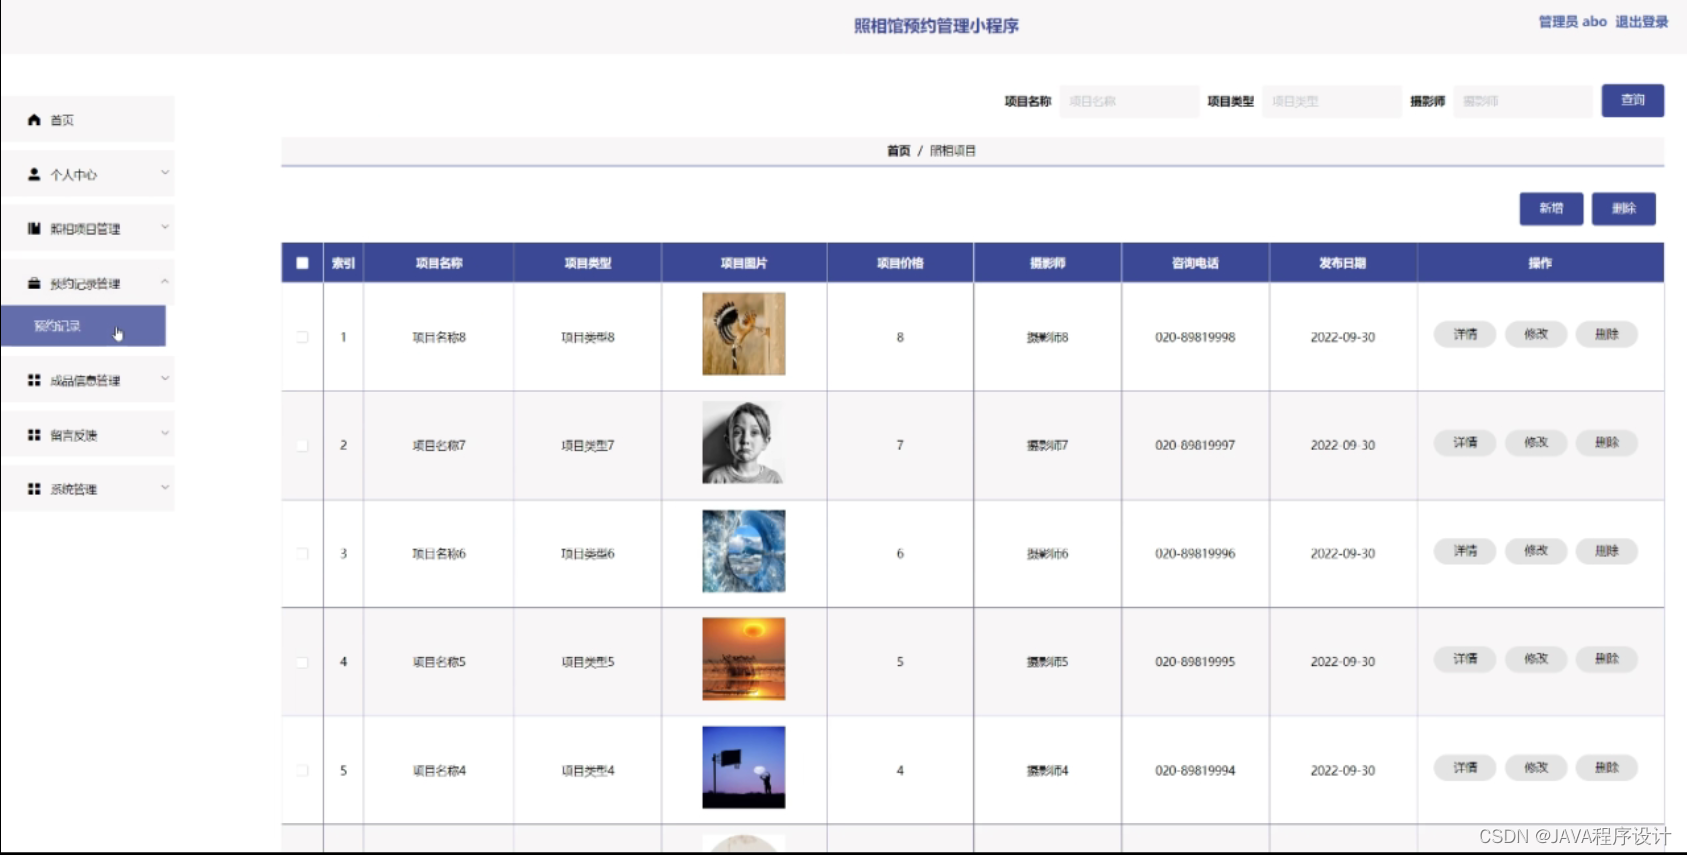The image size is (1687, 855).
Task: Click 删除 for 项目名称5
Action: pos(1607,659)
